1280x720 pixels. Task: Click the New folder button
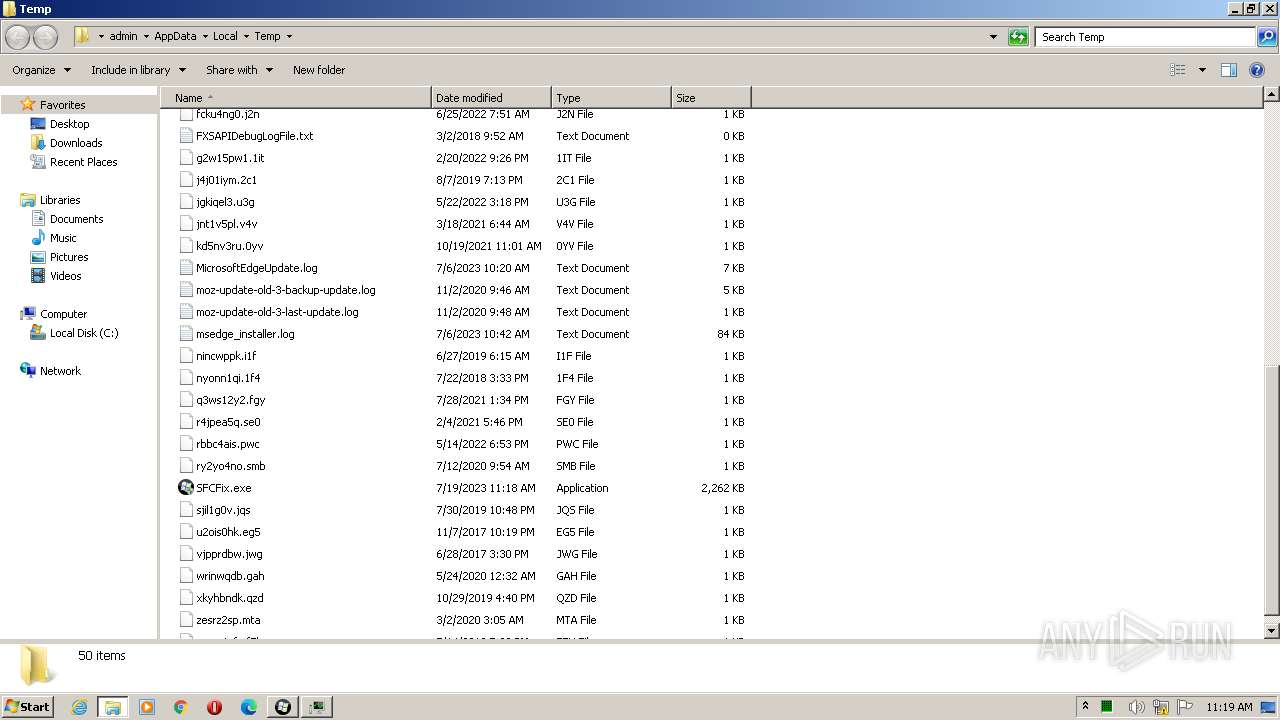[x=319, y=70]
